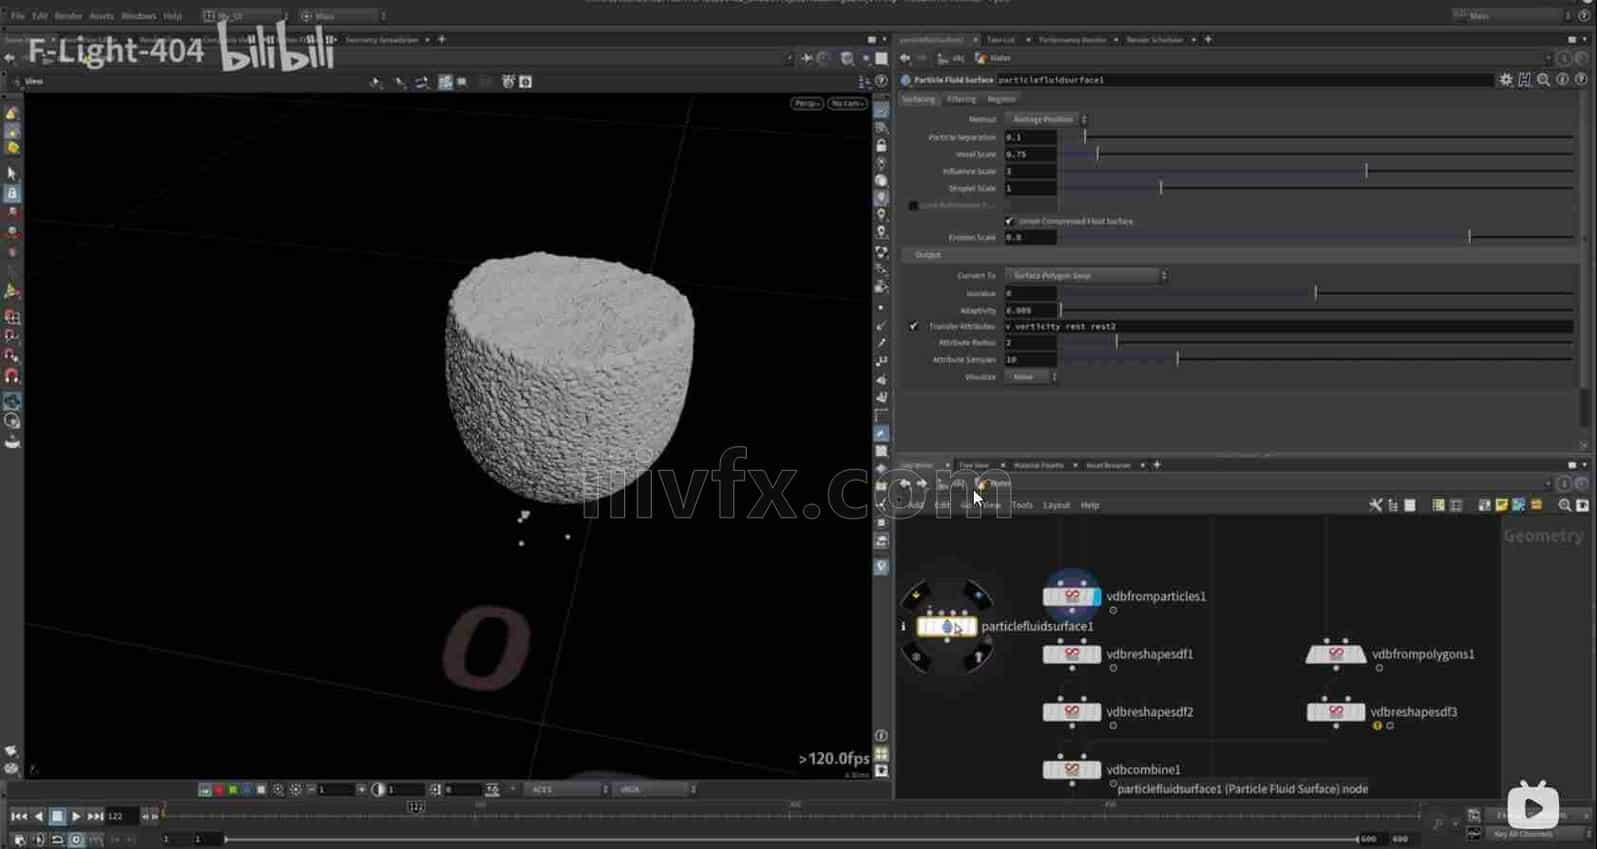1597x849 pixels.
Task: Click the info 'i' badge beside particlefluidsurface1
Action: click(903, 627)
